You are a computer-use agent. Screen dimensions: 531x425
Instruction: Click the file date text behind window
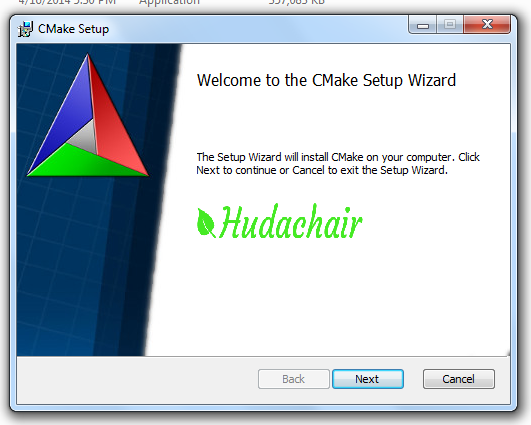[67, 3]
